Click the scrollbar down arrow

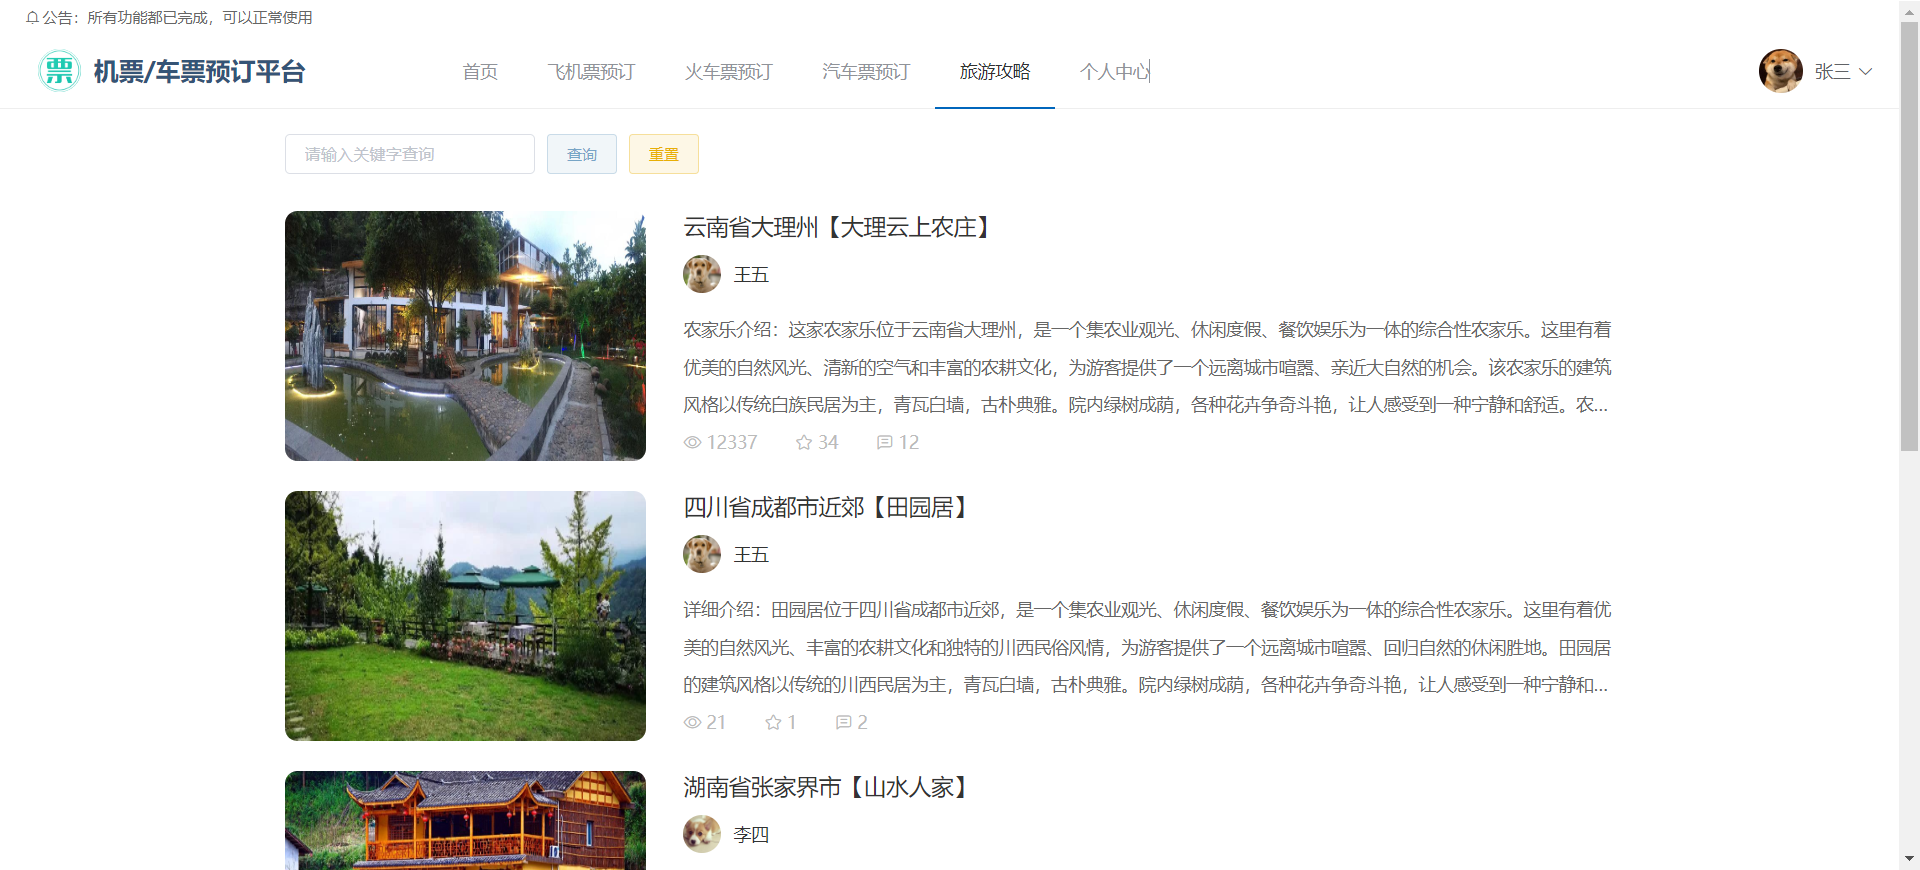pos(1909,858)
